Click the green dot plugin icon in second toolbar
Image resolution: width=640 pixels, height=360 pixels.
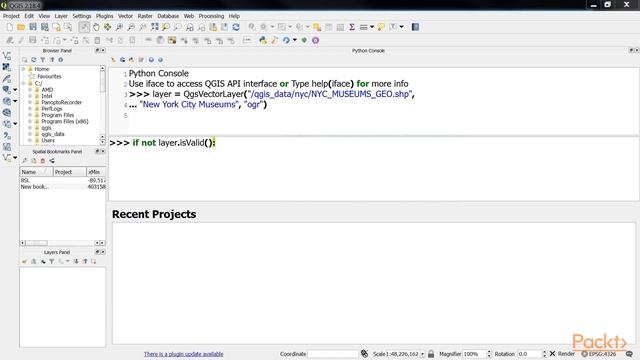(304, 40)
